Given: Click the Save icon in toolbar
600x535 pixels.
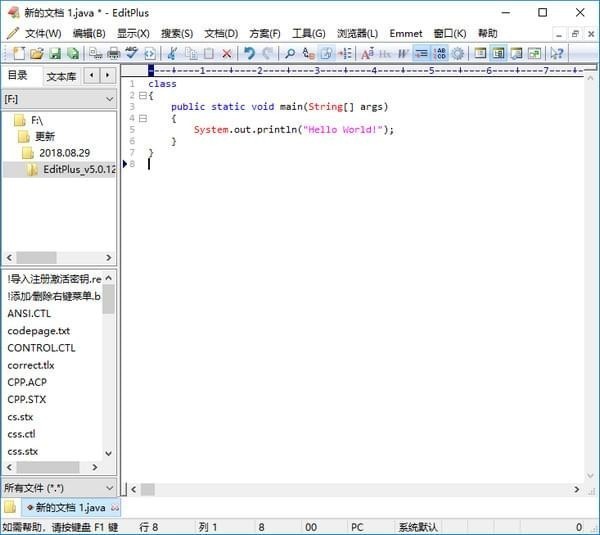Looking at the screenshot, I should (x=54, y=53).
